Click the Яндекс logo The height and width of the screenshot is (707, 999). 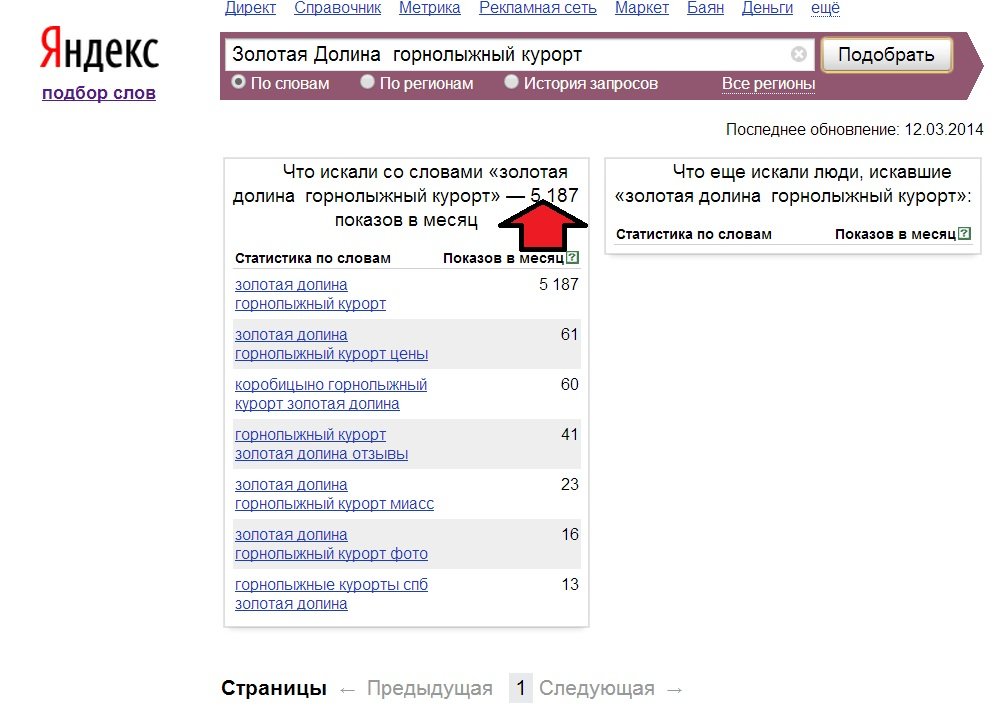pos(99,48)
